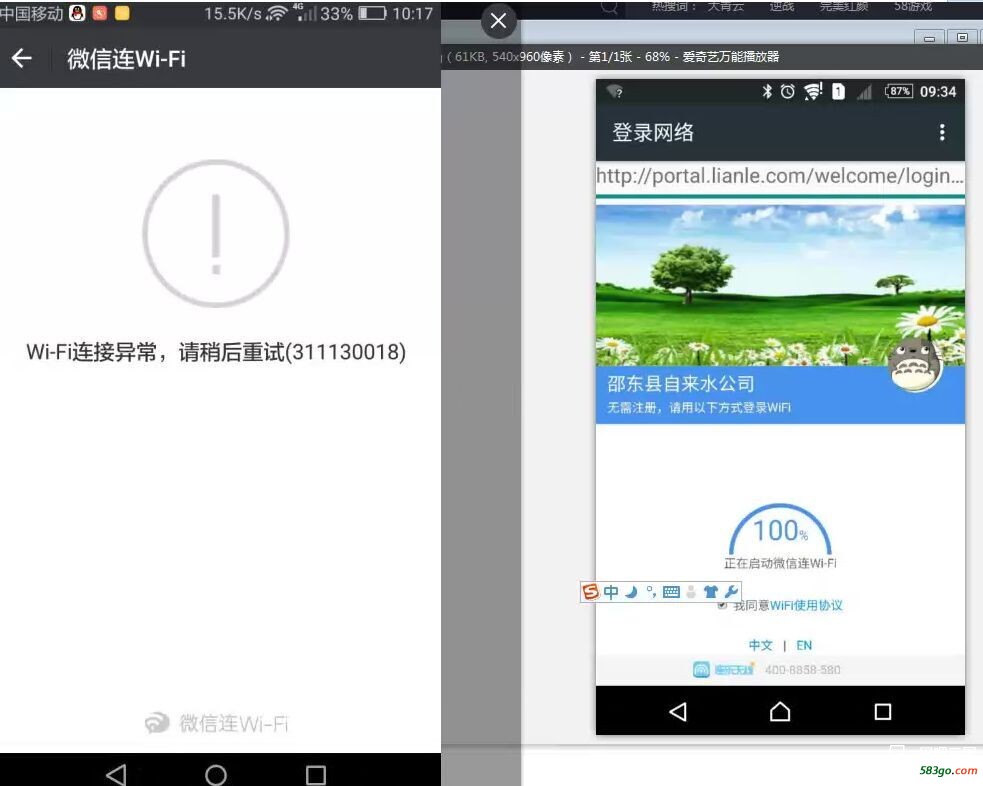Click the 09:34 clock in right status bar

938,92
